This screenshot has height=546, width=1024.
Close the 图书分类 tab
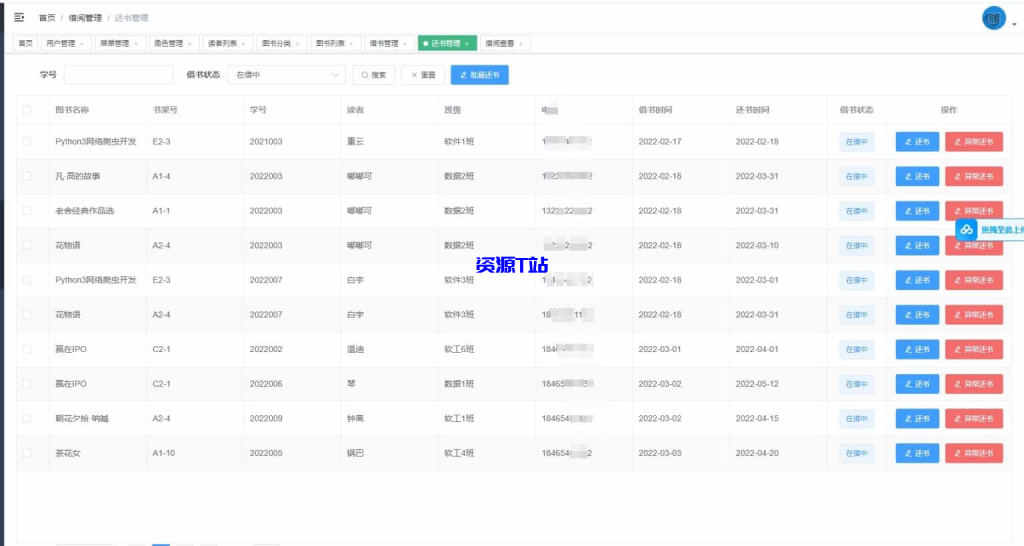tap(297, 44)
